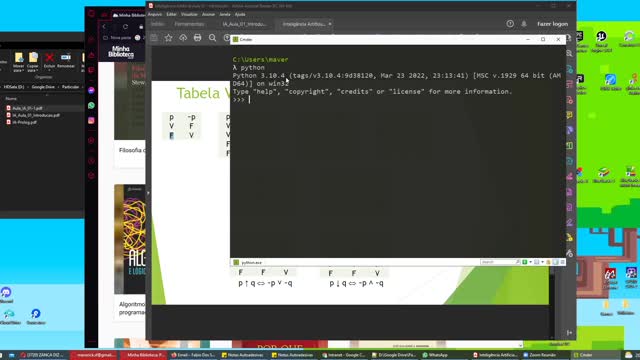Click the Acrobat right-pane collapse arrow

coord(569,333)
